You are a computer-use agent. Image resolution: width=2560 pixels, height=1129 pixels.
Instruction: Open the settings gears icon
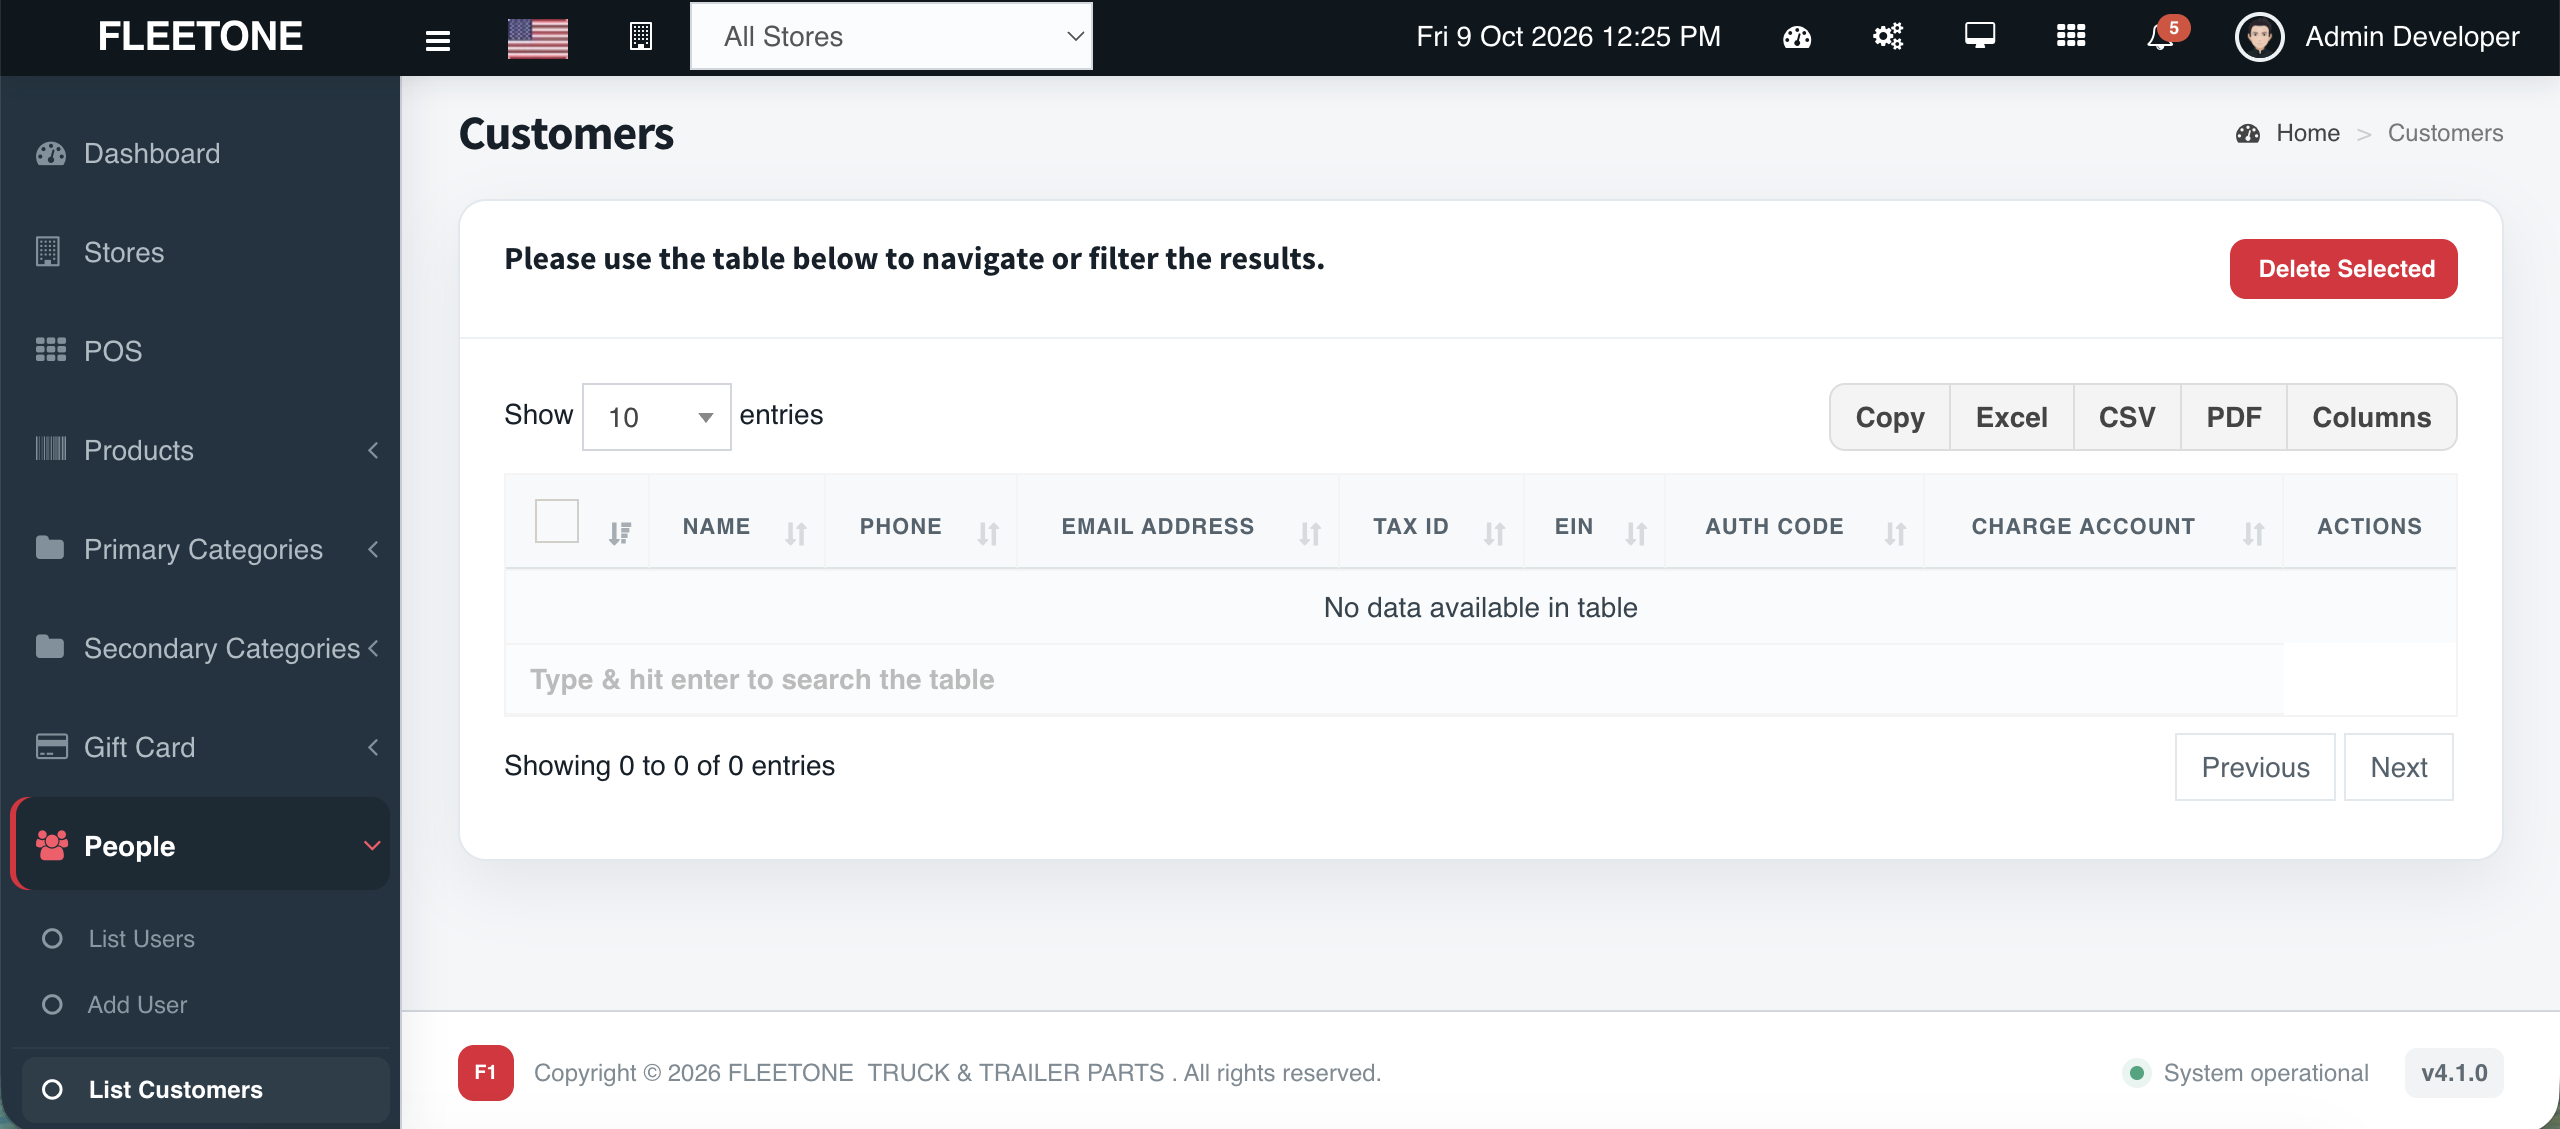tap(1888, 37)
